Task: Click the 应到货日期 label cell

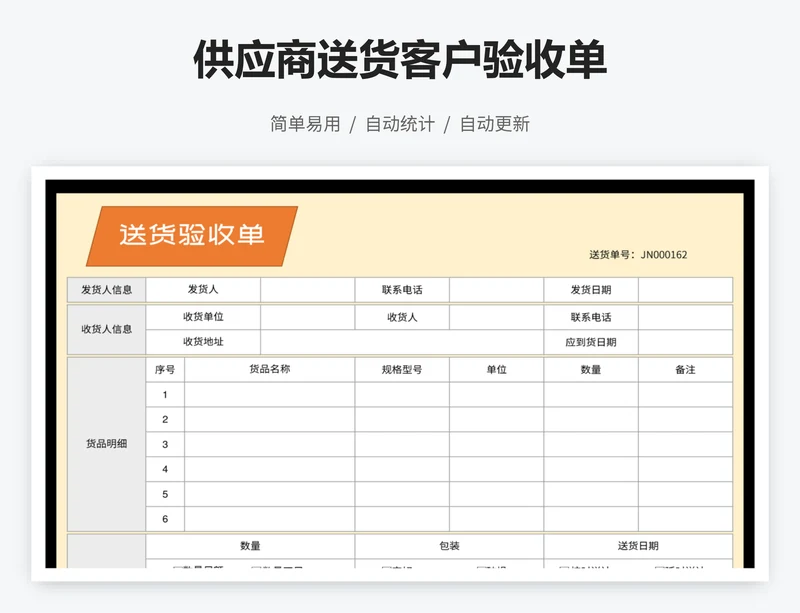Action: coord(591,342)
